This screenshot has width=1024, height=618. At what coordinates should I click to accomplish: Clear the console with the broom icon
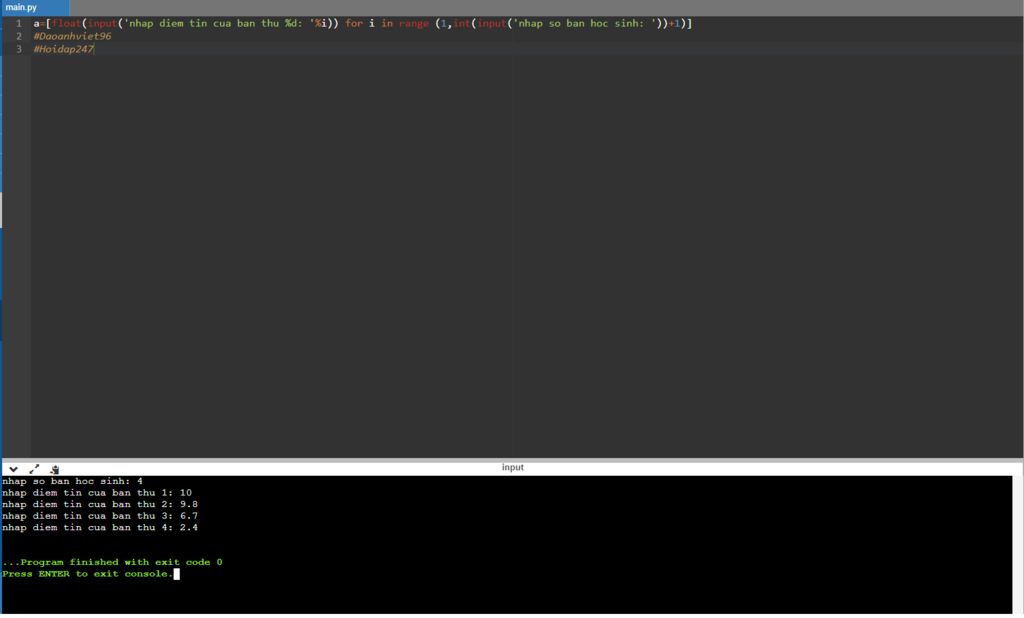54,469
